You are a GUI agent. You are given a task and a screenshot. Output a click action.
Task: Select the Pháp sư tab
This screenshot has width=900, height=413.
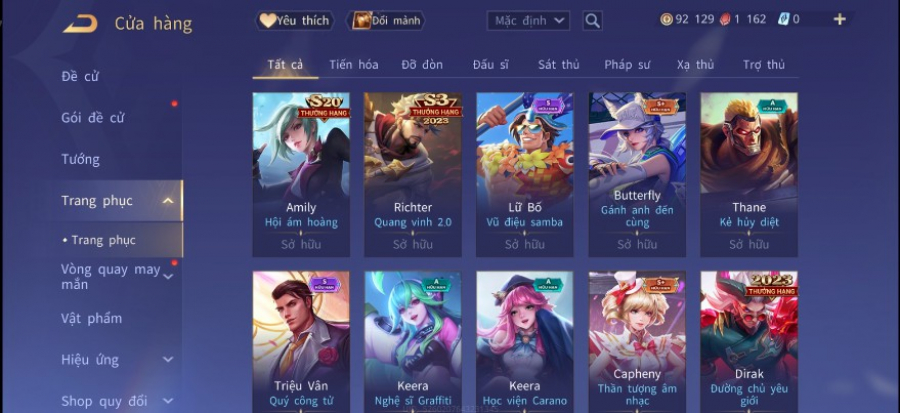(627, 65)
